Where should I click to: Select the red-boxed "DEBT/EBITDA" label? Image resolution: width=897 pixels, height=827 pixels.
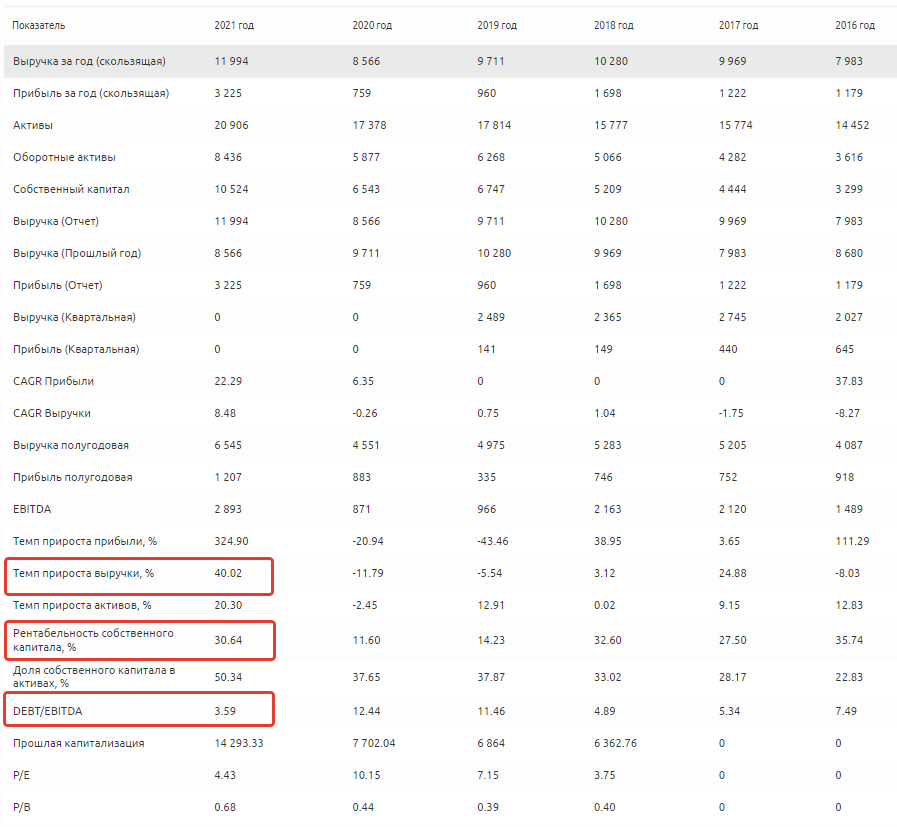50,711
